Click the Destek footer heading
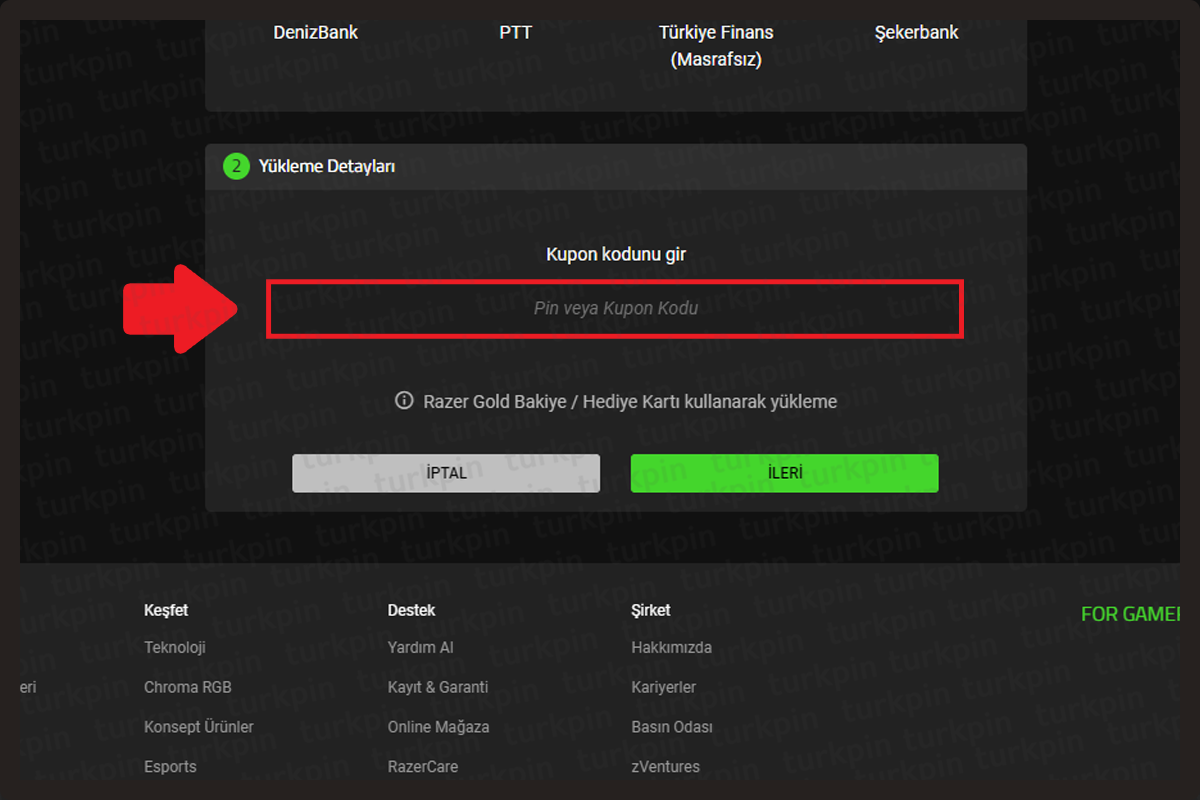Screen dimensions: 1200x800 [x=412, y=610]
